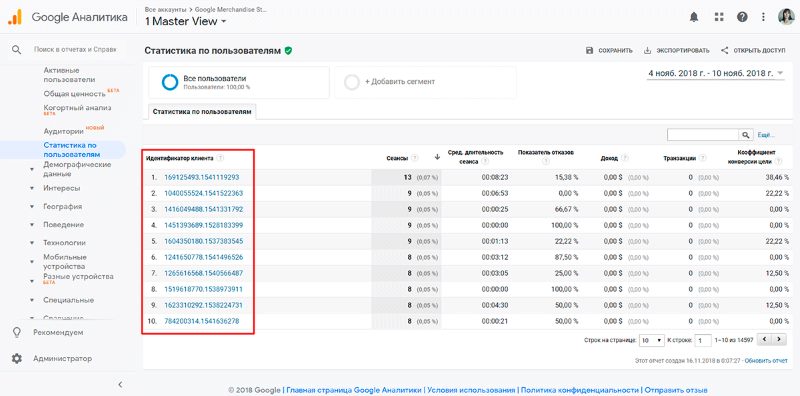Open Условия использования footer link
This screenshot has height=396, width=800.
click(x=472, y=390)
